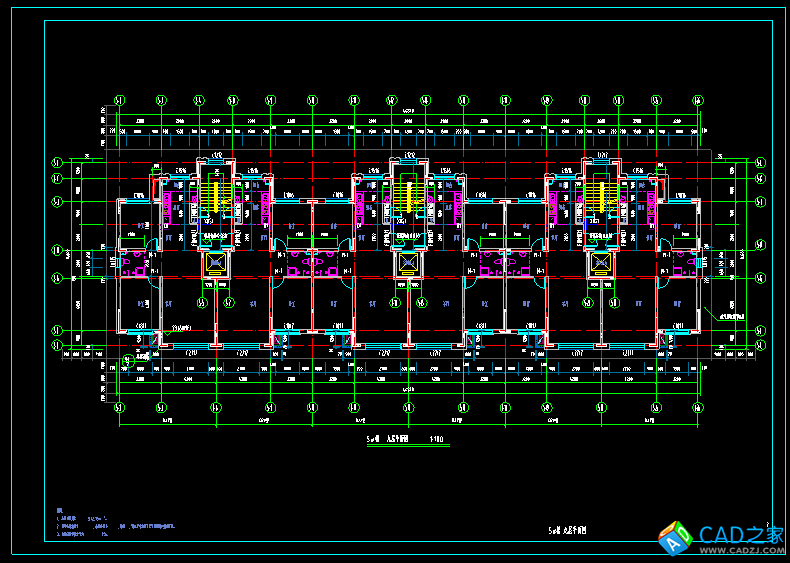
Task: Click the topmost axis bubble on right side
Action: 760,162
